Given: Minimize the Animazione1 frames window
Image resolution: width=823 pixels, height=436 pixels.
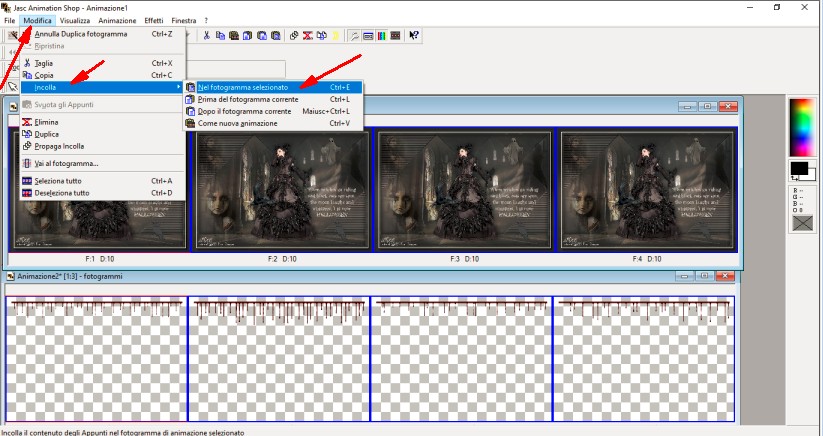Looking at the screenshot, I should click(x=687, y=107).
